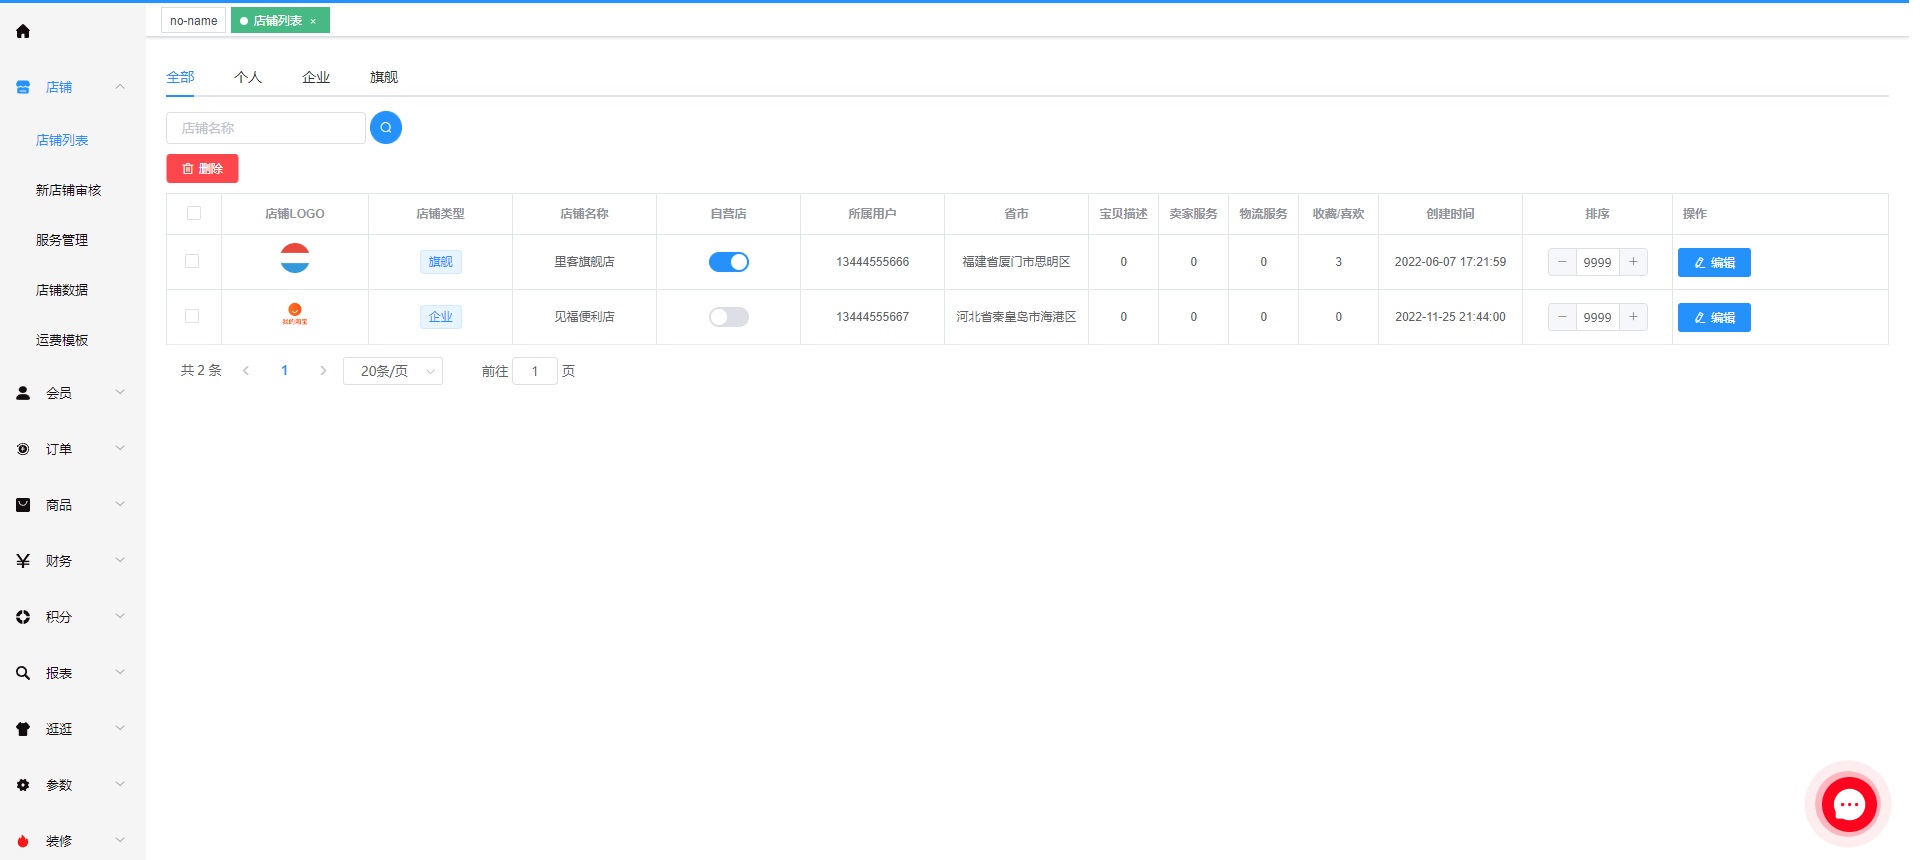This screenshot has width=1920, height=860.
Task: Click the blue search button icon
Action: (386, 127)
